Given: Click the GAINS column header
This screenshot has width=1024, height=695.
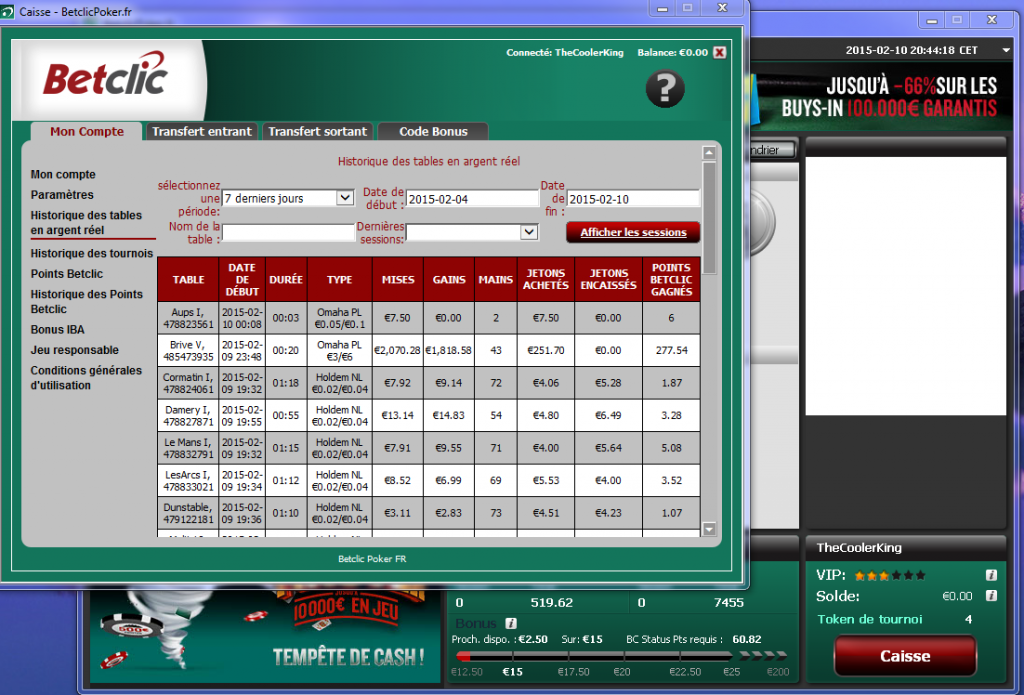Looking at the screenshot, I should (x=449, y=280).
